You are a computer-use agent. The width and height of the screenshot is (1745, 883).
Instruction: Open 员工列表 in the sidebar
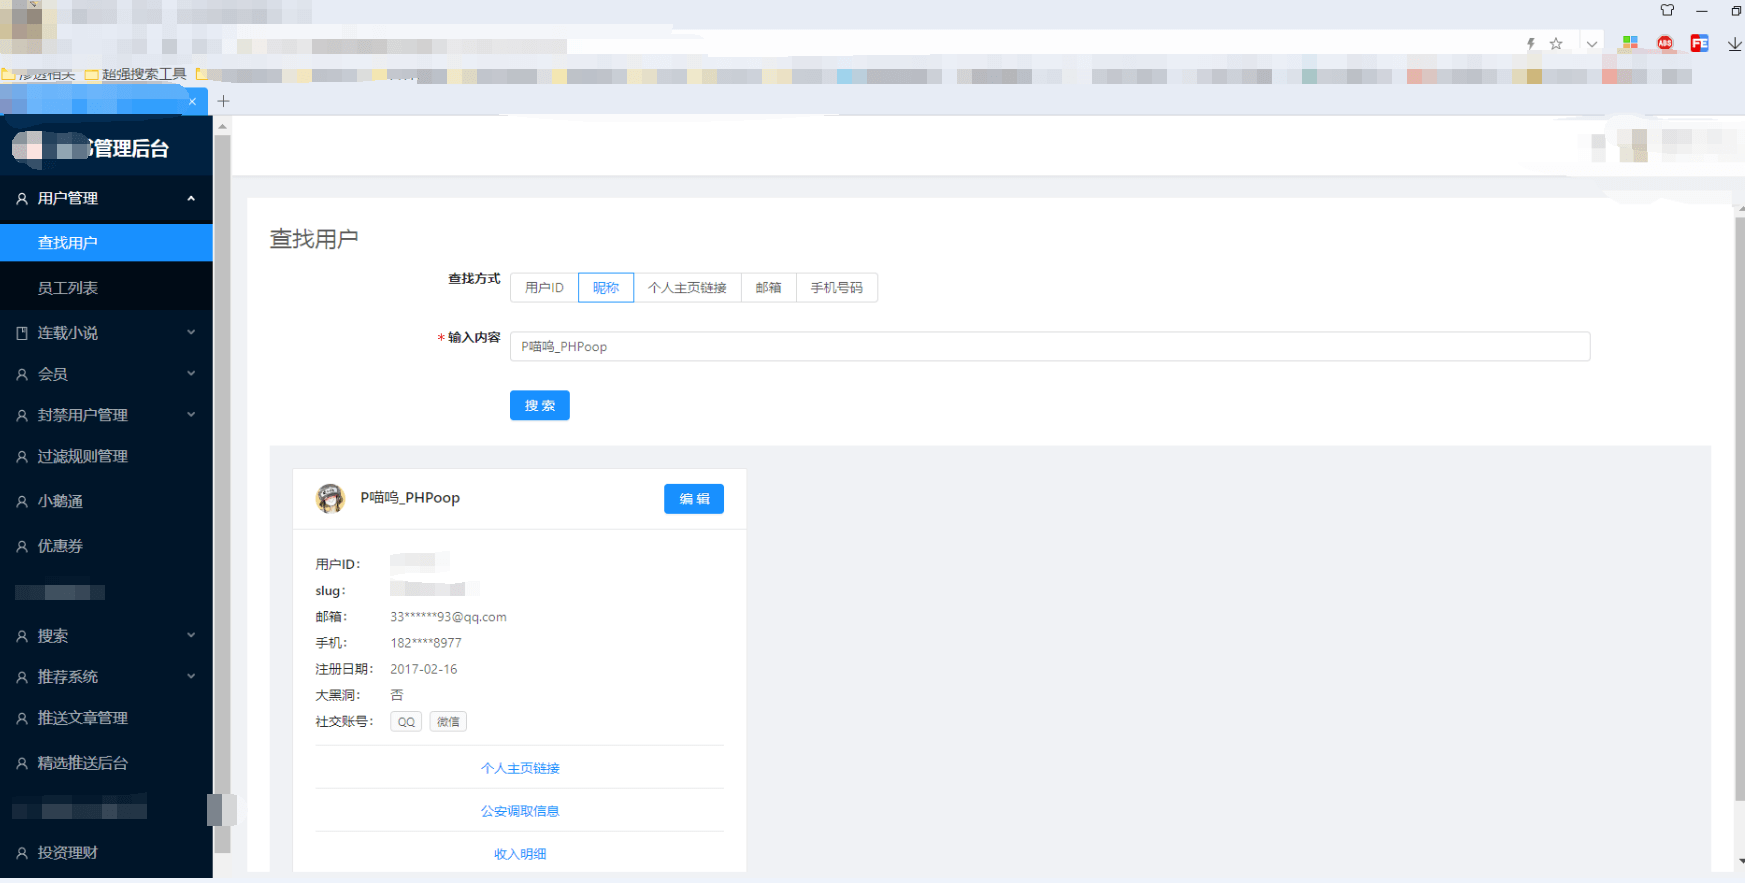pos(106,288)
